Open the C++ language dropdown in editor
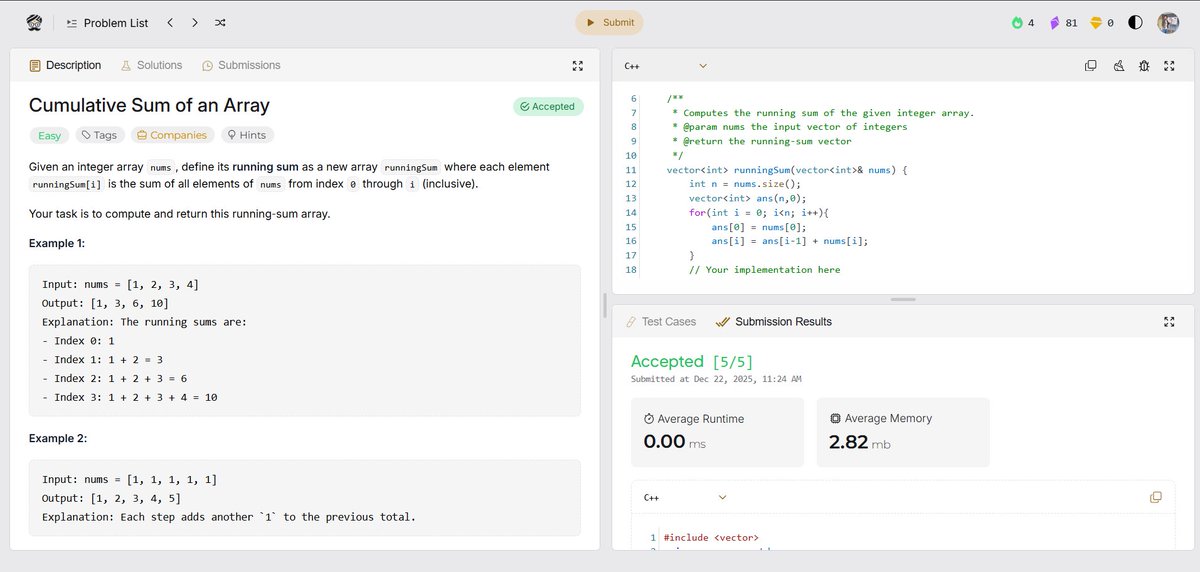The width and height of the screenshot is (1200, 572). [x=665, y=66]
